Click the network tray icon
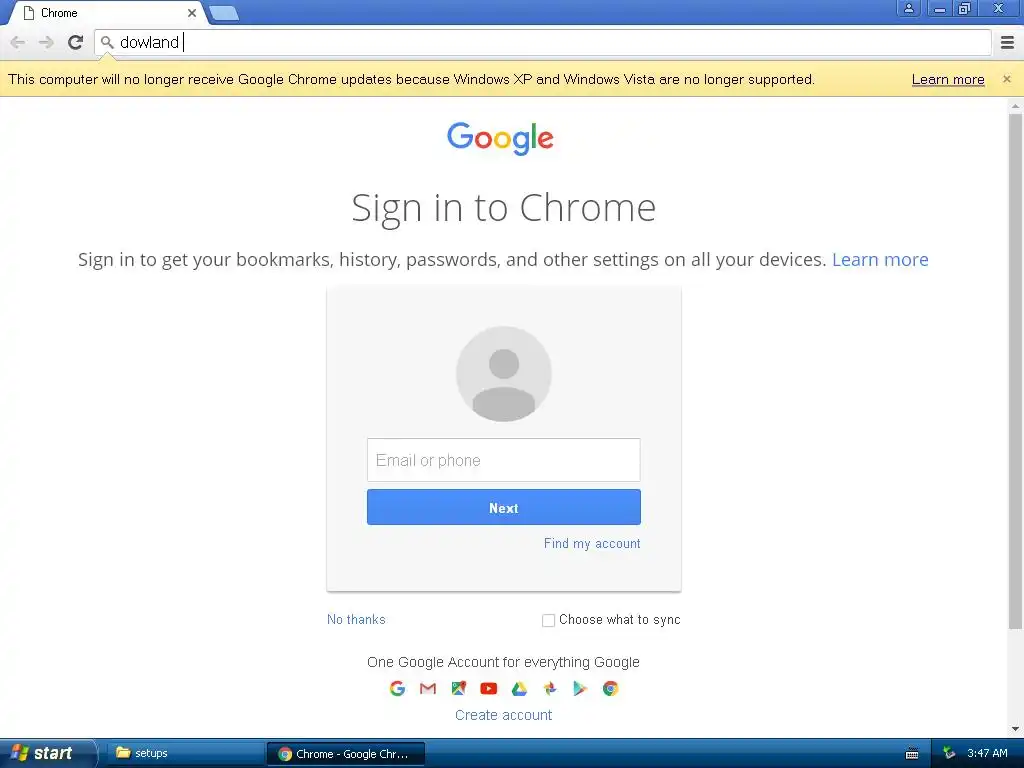This screenshot has height=768, width=1024. [949, 754]
